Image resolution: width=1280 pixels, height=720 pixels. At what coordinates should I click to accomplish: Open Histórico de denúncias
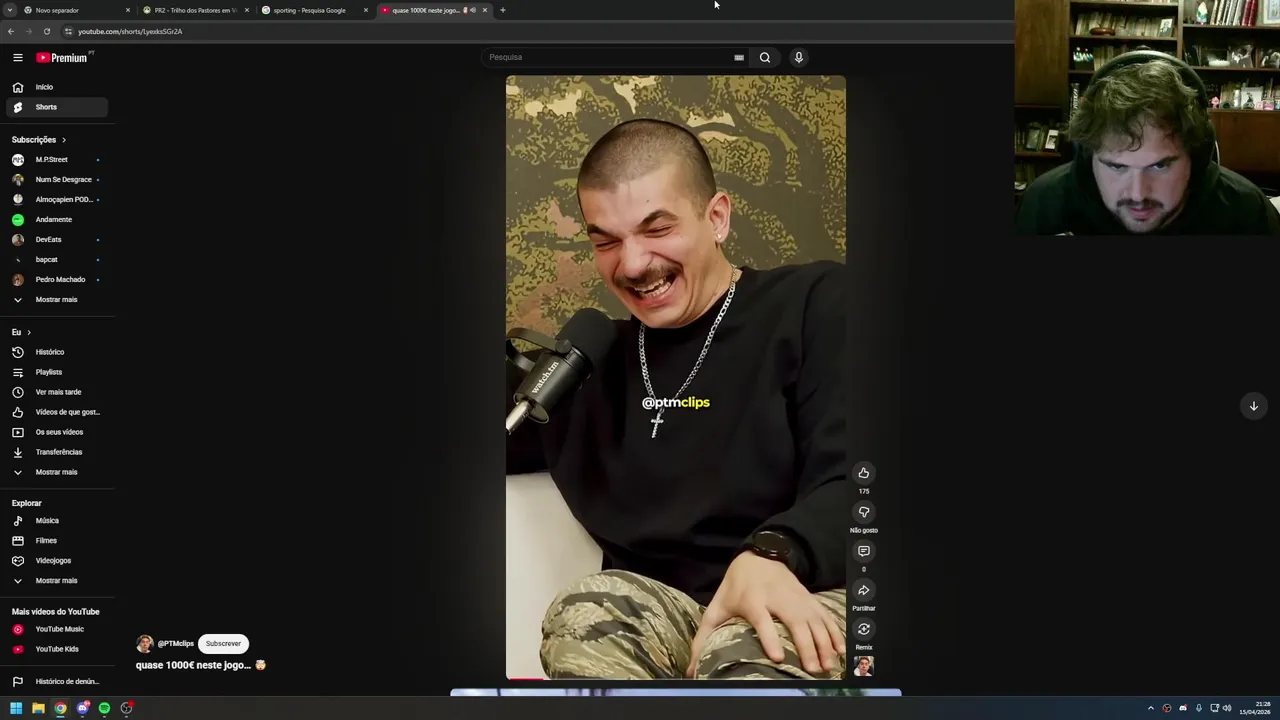[x=56, y=682]
